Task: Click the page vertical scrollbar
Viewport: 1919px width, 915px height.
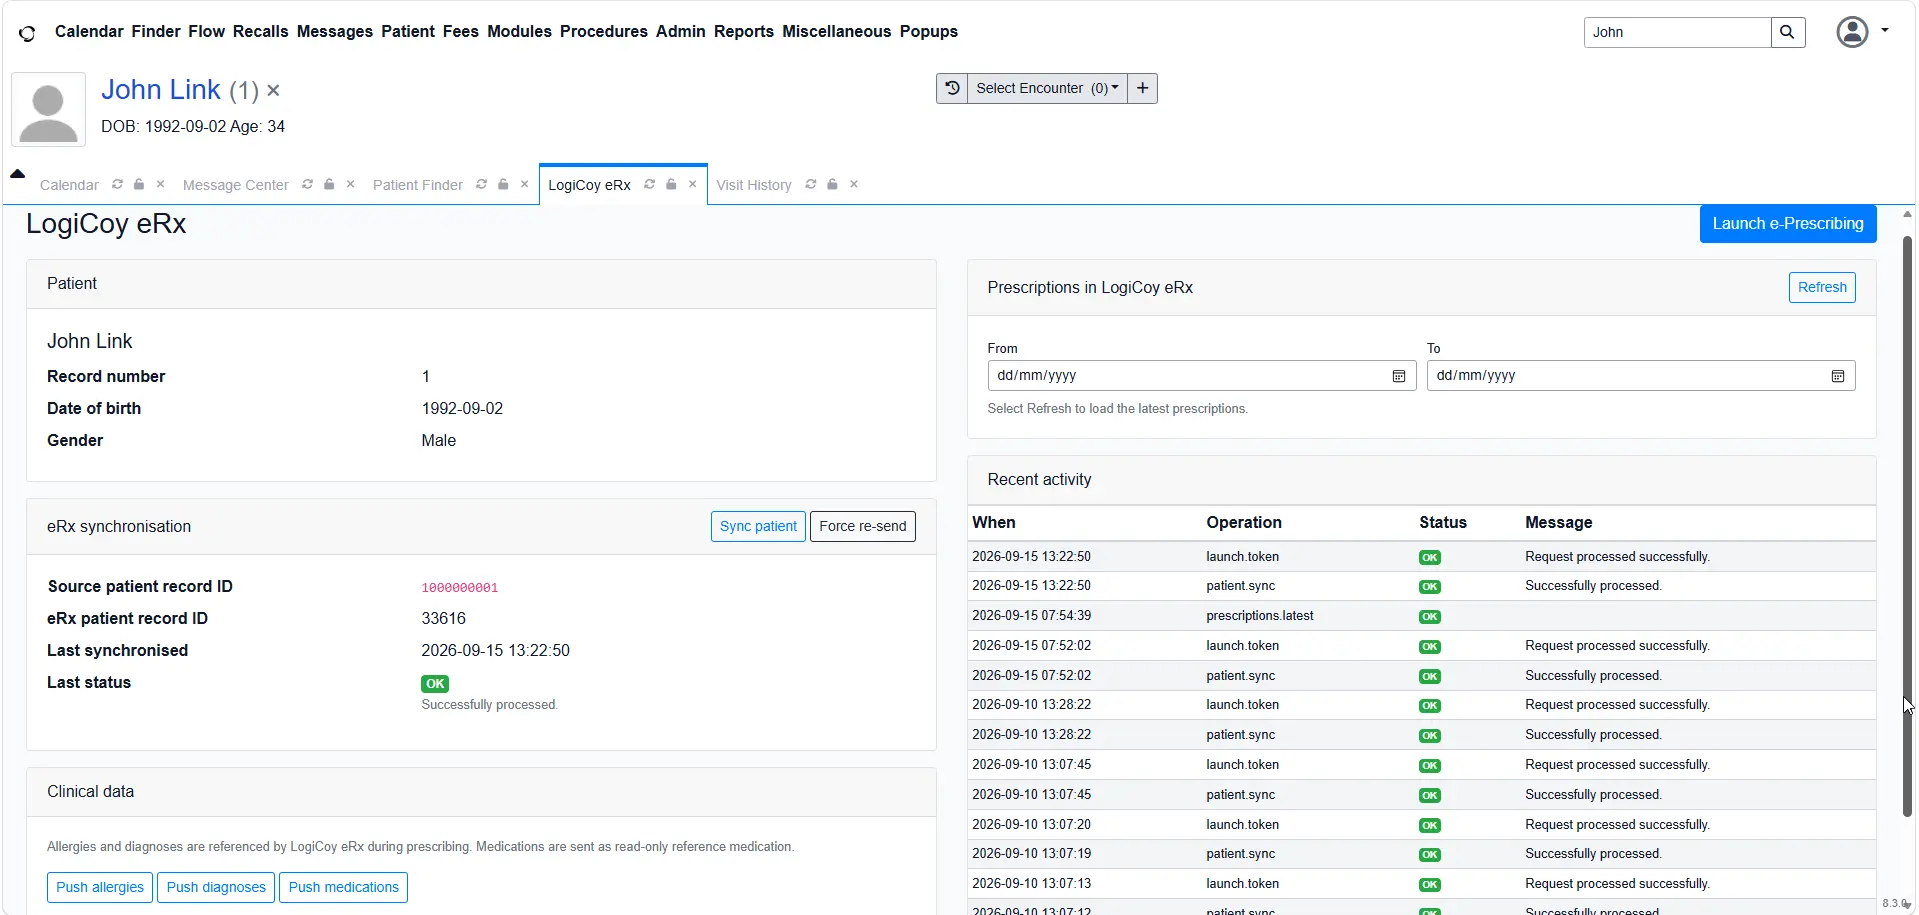Action: pyautogui.click(x=1908, y=525)
